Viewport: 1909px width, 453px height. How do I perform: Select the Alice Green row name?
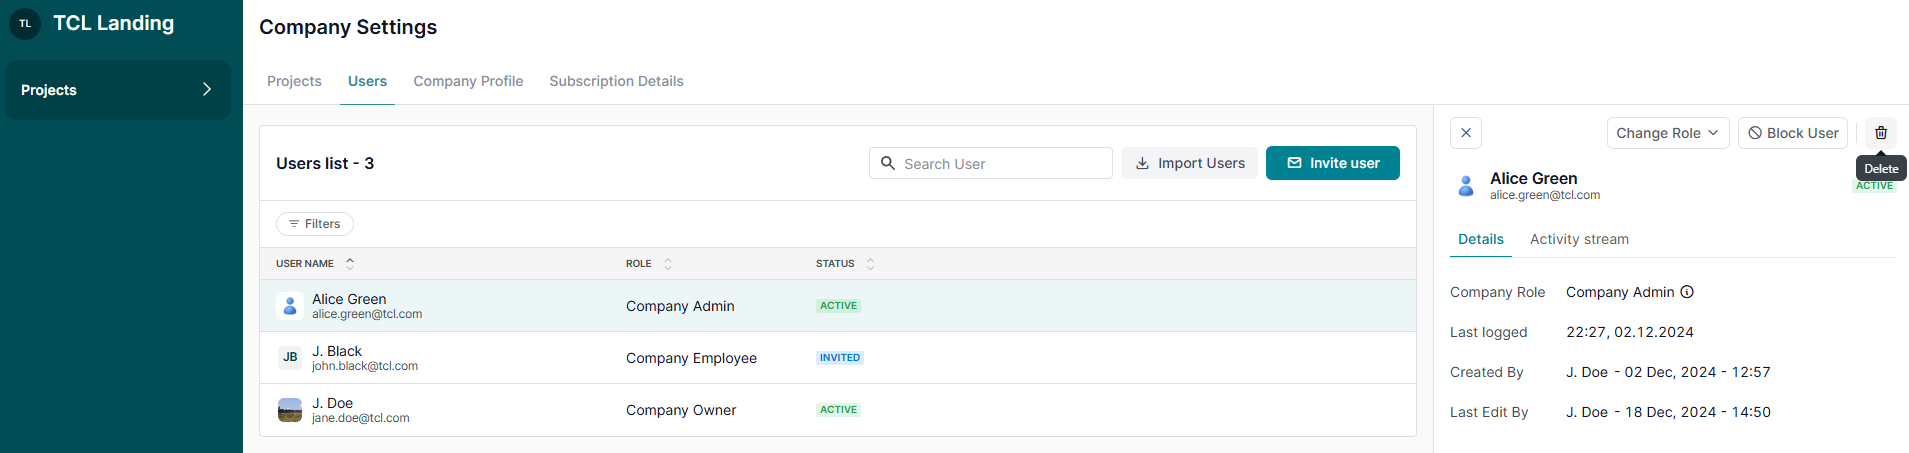tap(349, 299)
